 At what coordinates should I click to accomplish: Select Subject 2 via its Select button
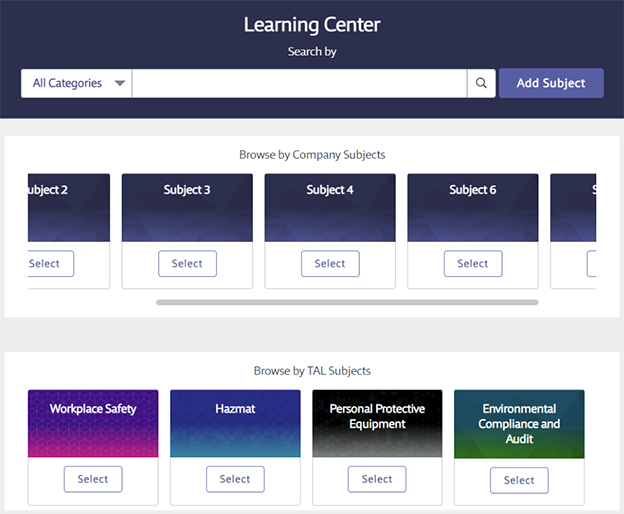tap(51, 263)
